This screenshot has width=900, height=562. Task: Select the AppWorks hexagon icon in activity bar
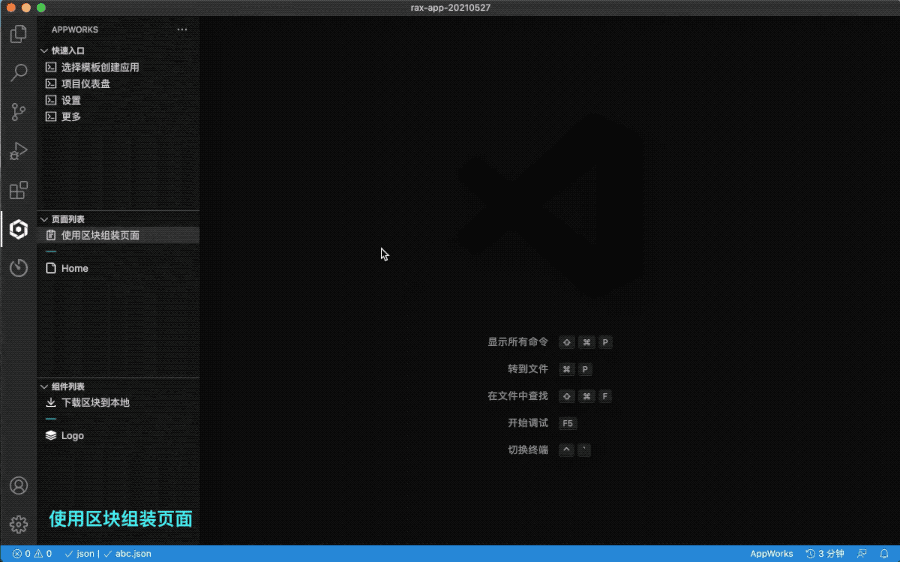18,229
